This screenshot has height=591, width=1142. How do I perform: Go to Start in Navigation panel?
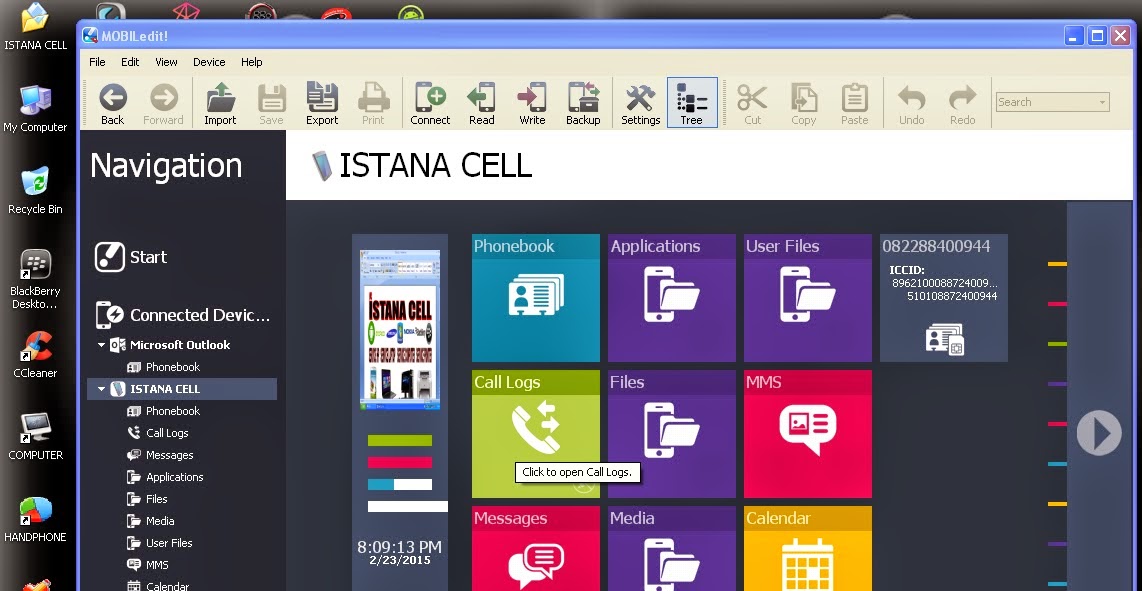131,257
